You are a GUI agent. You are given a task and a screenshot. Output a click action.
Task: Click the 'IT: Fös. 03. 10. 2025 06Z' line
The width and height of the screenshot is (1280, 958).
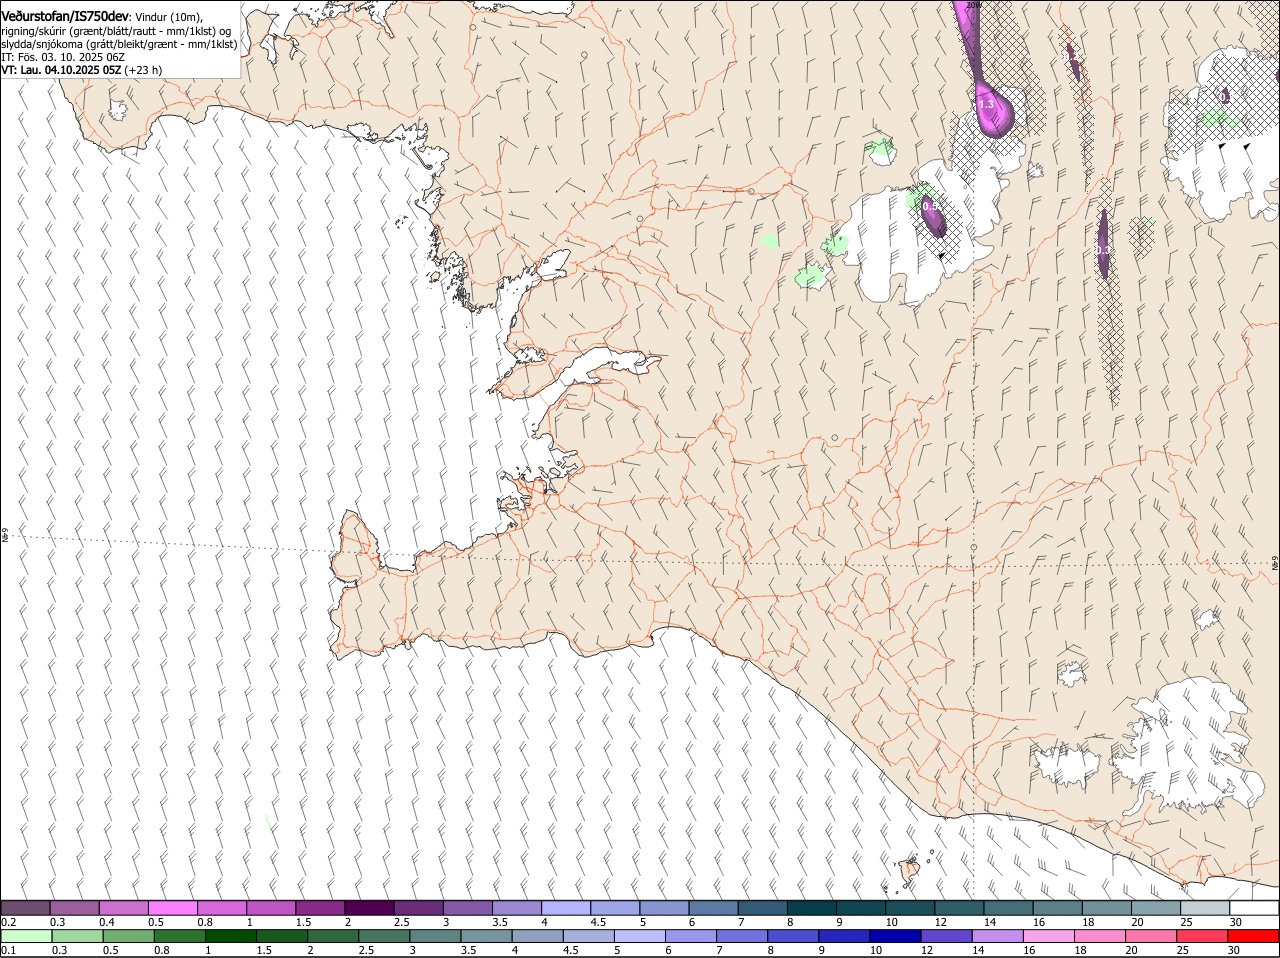63,57
